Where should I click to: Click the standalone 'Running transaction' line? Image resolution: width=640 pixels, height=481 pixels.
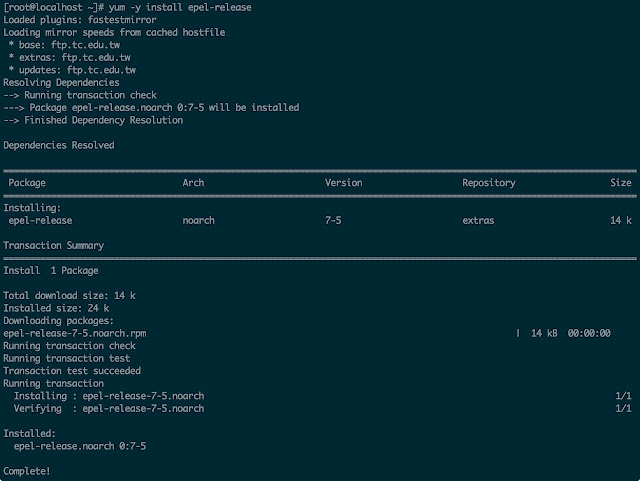tap(53, 383)
